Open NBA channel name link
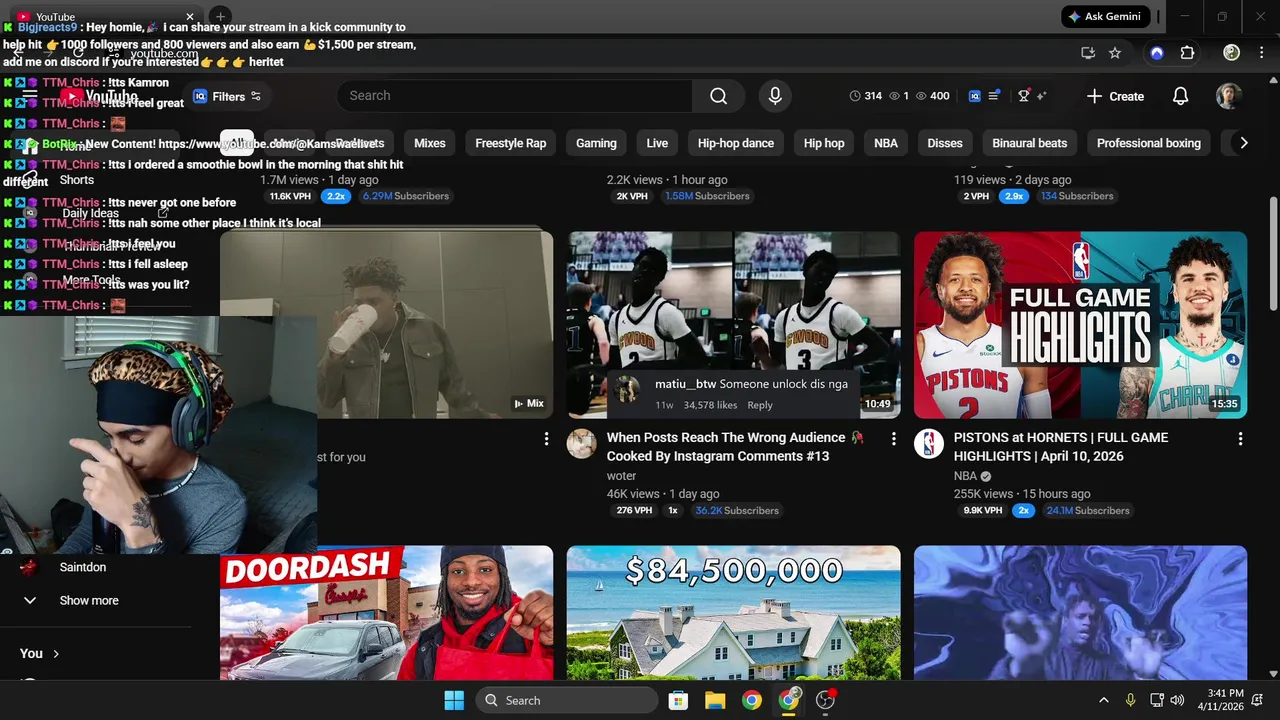The width and height of the screenshot is (1280, 720). pyautogui.click(x=965, y=476)
